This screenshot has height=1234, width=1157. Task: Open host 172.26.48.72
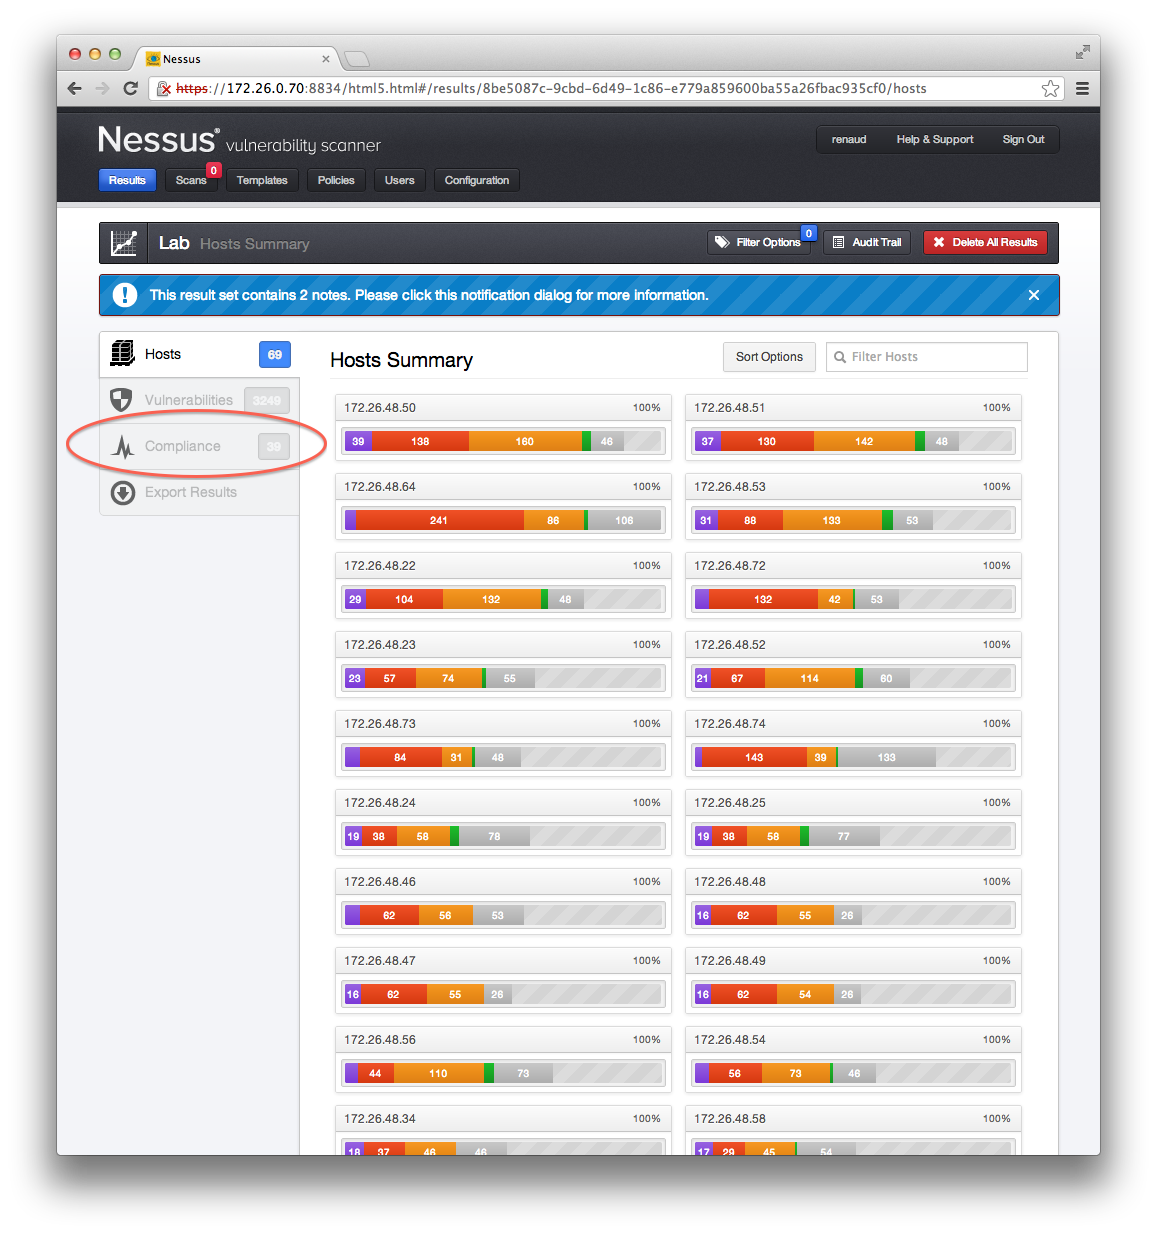(x=853, y=584)
